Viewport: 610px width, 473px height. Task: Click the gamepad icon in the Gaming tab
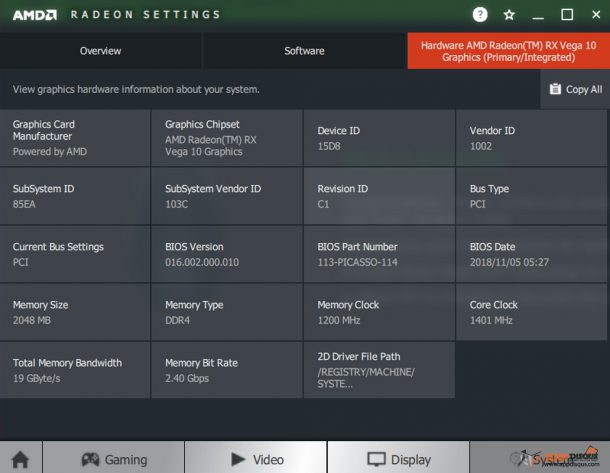point(90,459)
